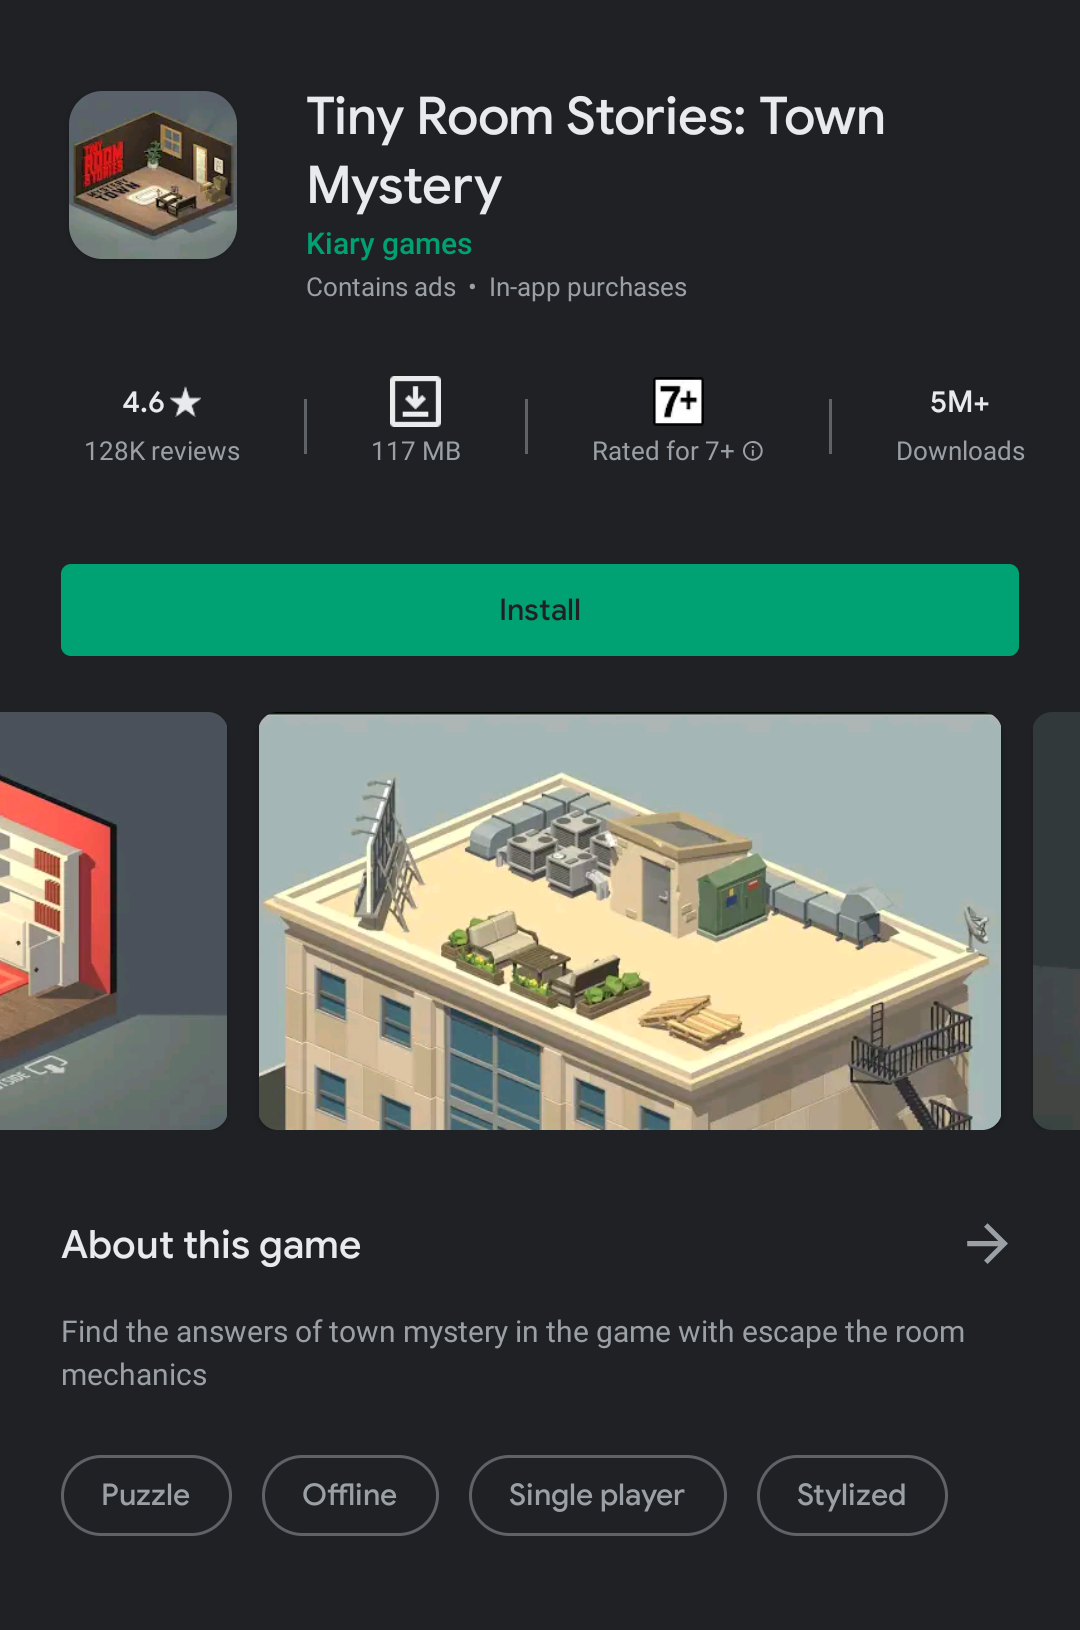Select the Offline tag chip
The height and width of the screenshot is (1630, 1080).
pos(350,1495)
